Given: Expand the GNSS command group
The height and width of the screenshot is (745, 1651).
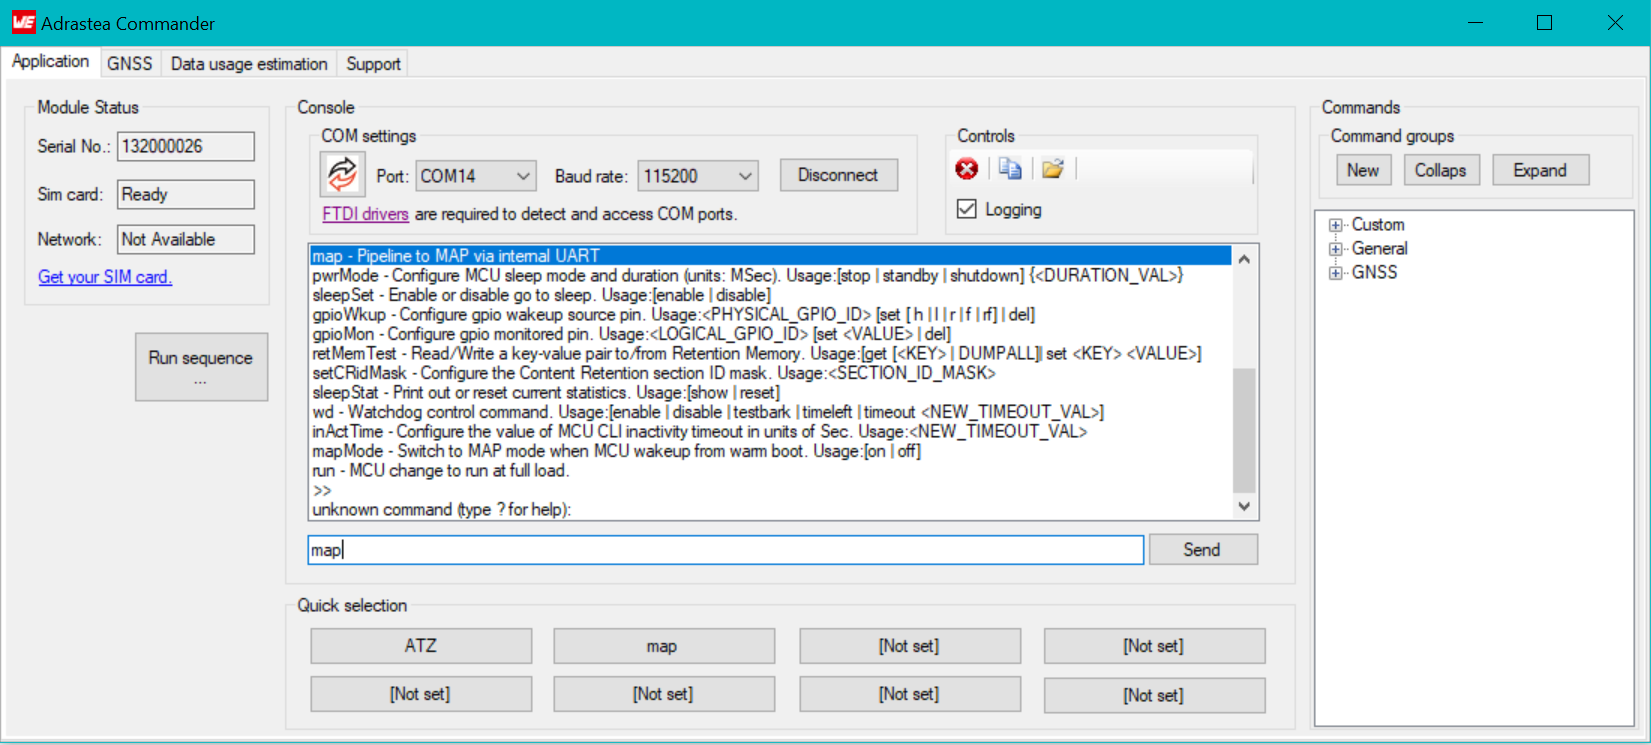Looking at the screenshot, I should click(x=1335, y=273).
